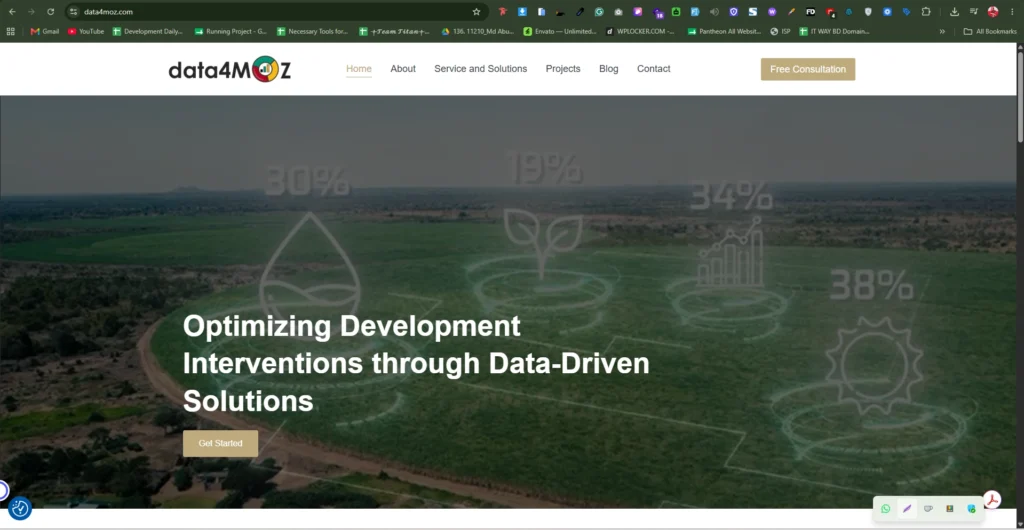This screenshot has width=1024, height=530.
Task: Open the Envato Unlimited bookmark
Action: pyautogui.click(x=560, y=31)
